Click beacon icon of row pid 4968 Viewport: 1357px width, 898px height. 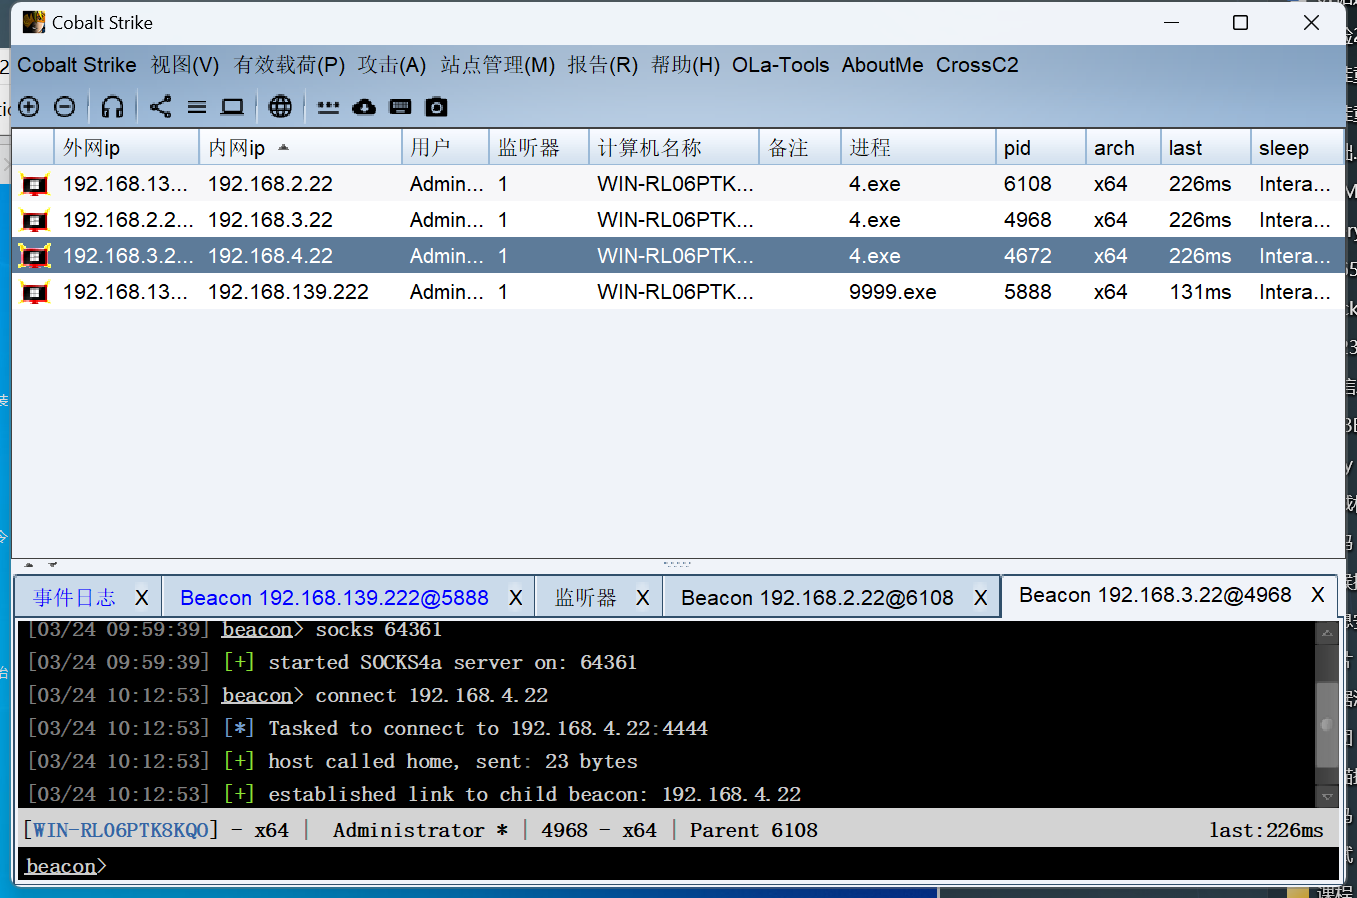click(35, 220)
